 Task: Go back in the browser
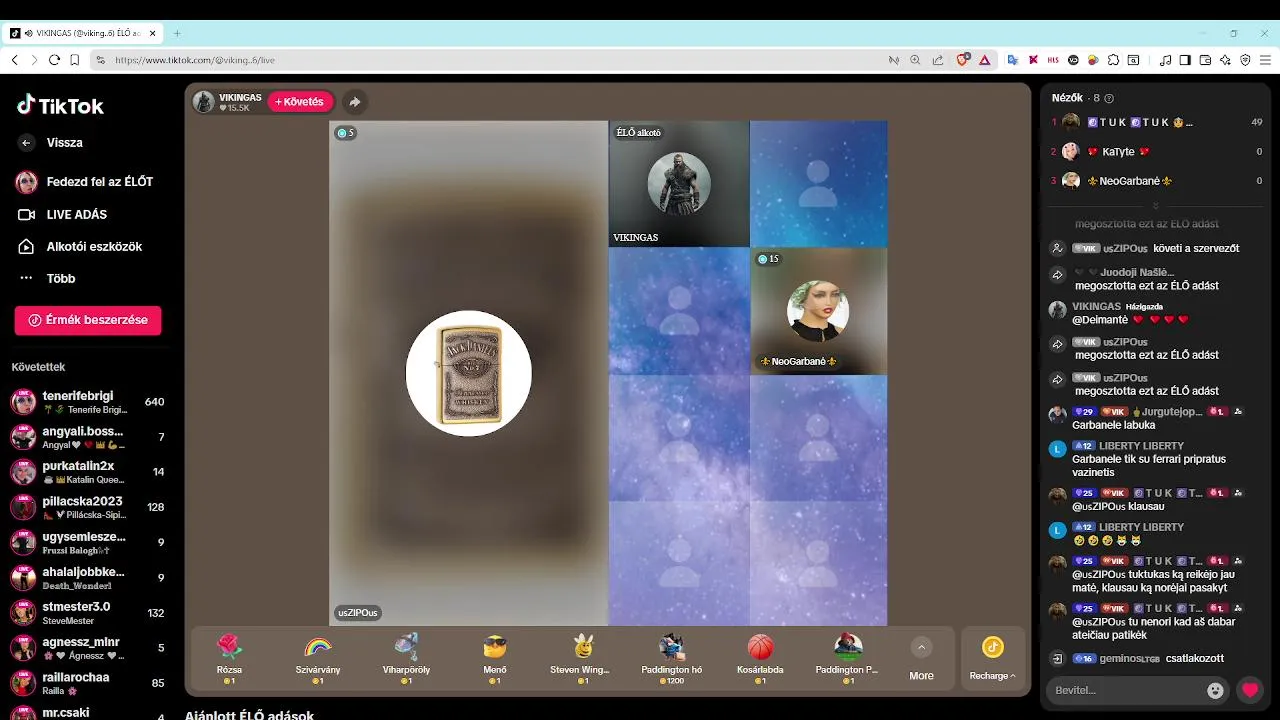point(14,60)
